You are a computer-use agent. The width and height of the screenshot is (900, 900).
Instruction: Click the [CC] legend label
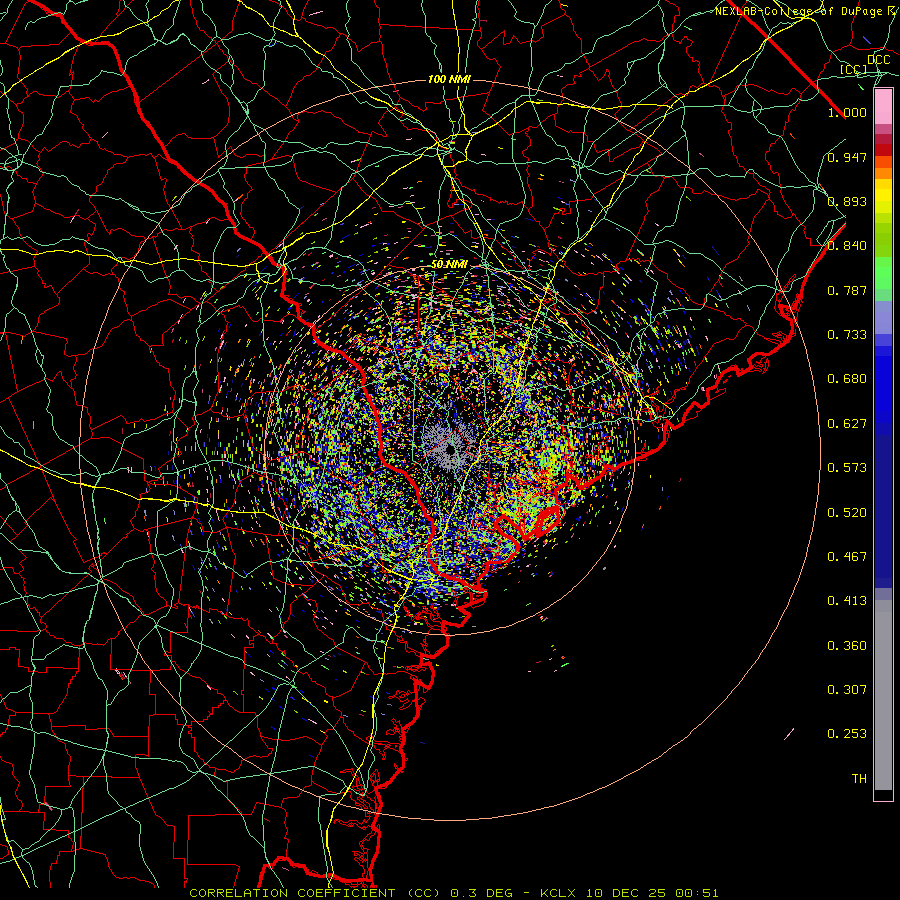click(853, 69)
